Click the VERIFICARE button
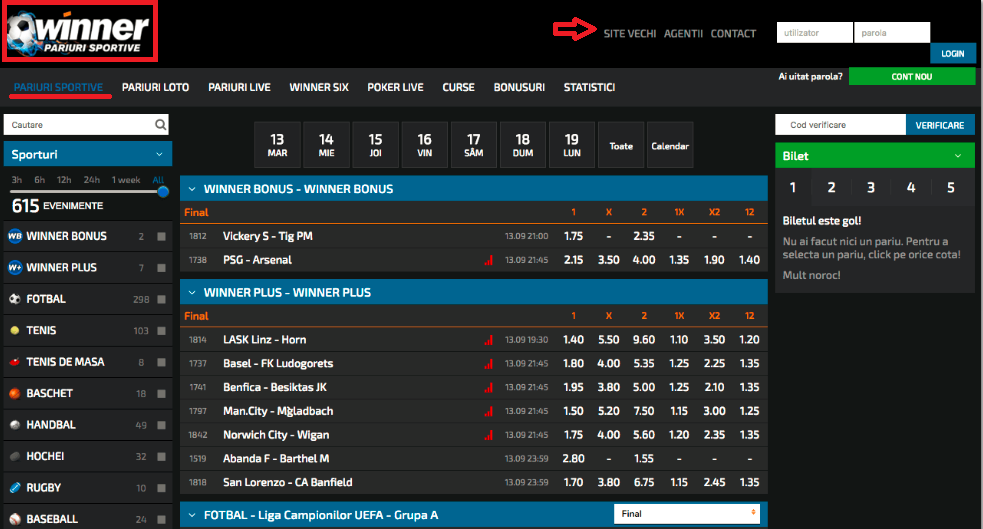Screen dimensions: 983x529 coord(940,125)
